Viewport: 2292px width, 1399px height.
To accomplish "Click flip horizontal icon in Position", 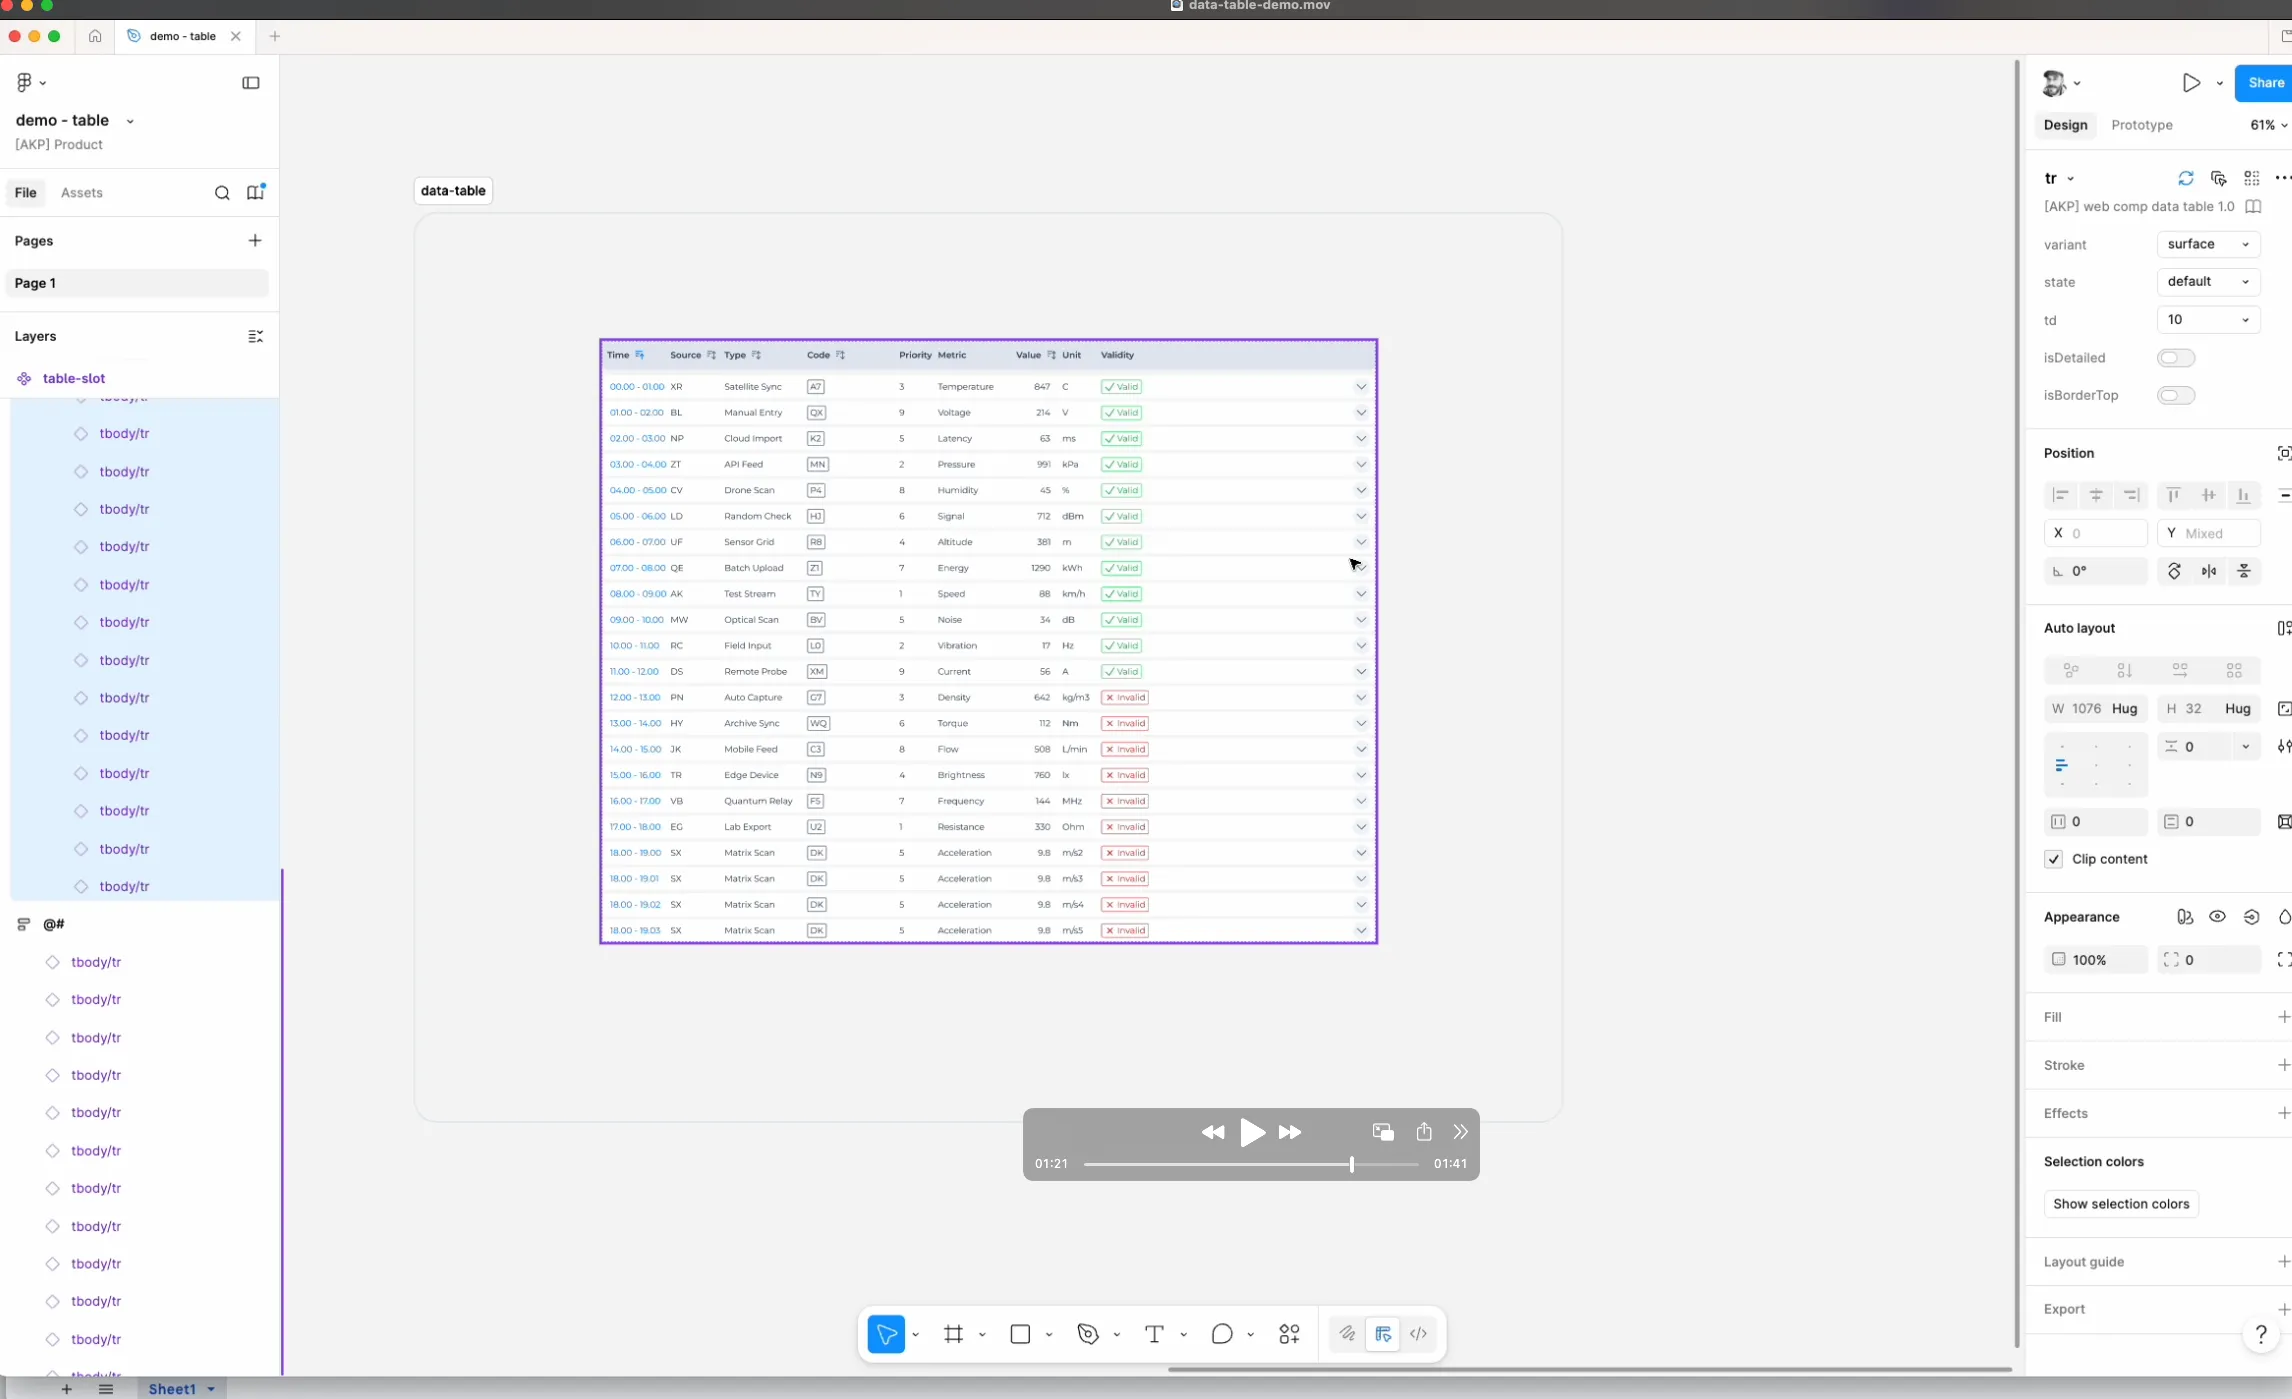I will (2209, 571).
